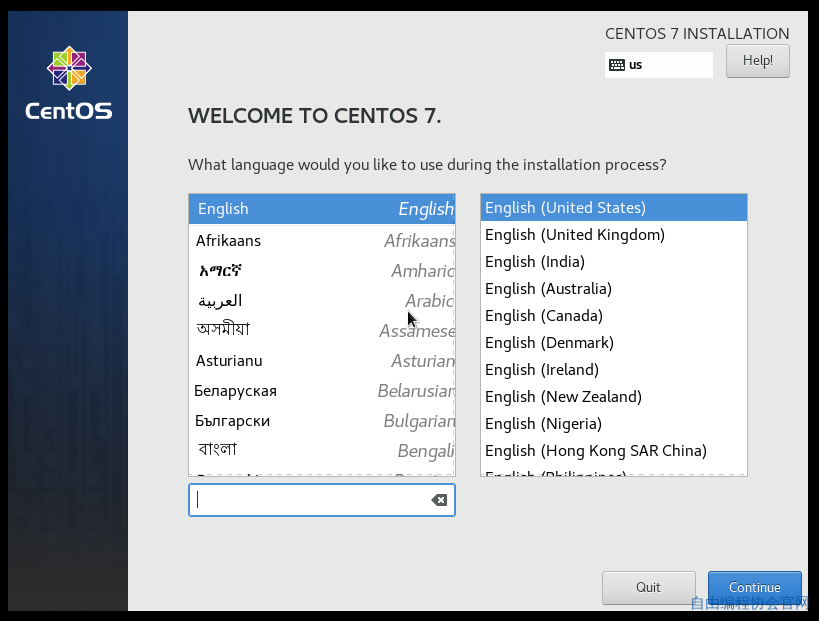Choose English (India) locale

point(614,262)
